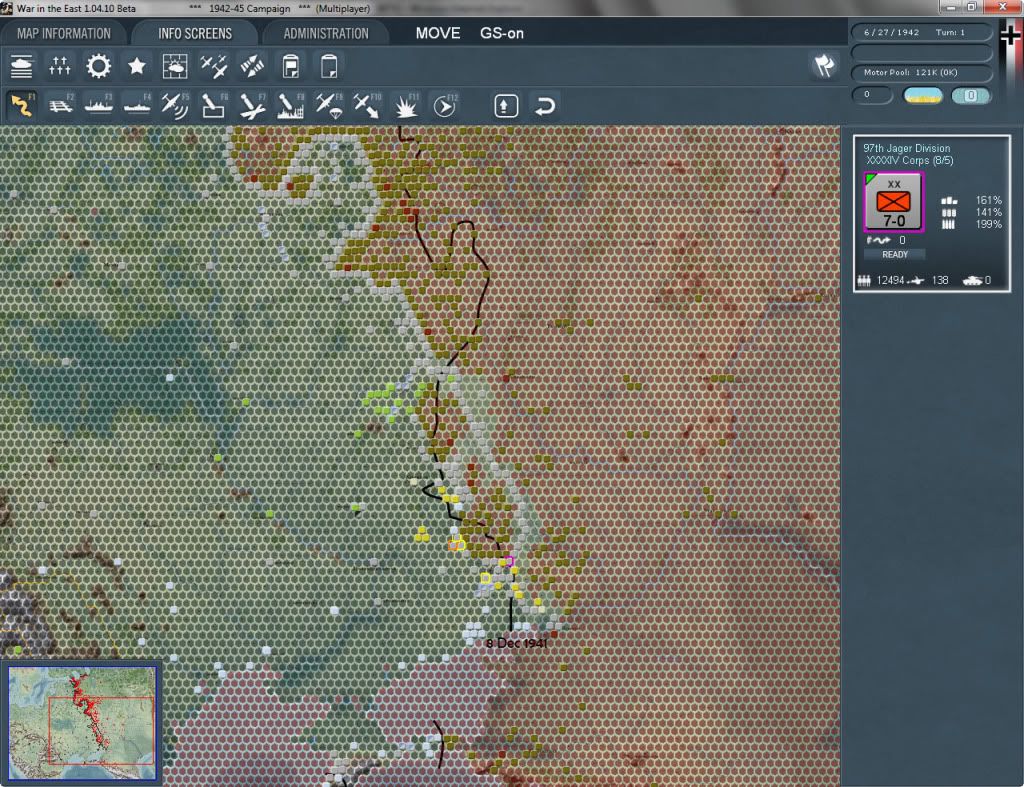Click the crossed flags icon

click(x=824, y=65)
